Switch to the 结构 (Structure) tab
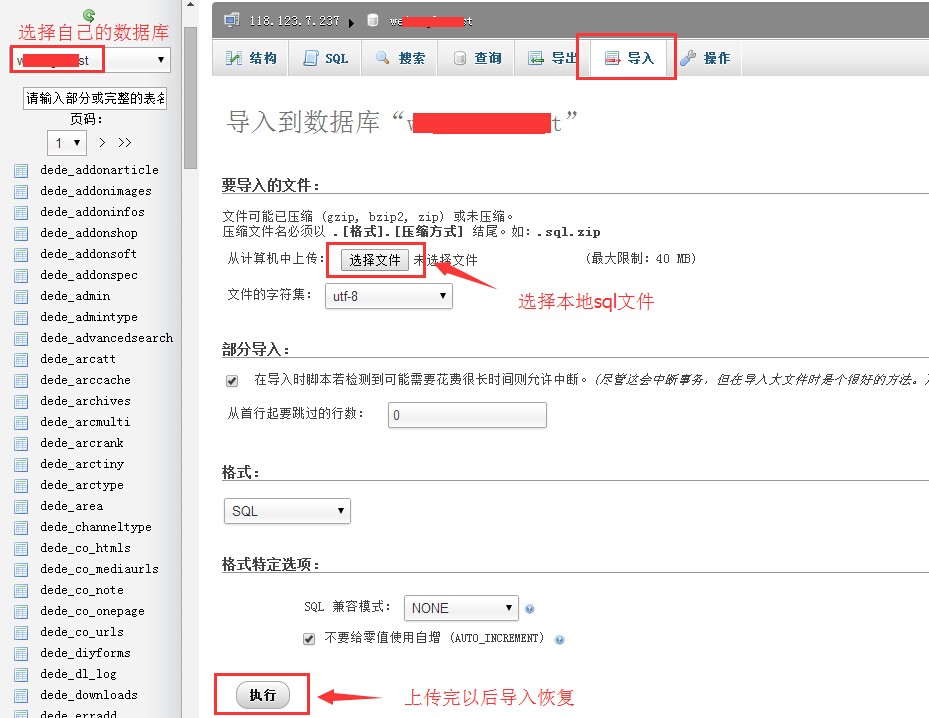Image resolution: width=929 pixels, height=718 pixels. tap(251, 58)
